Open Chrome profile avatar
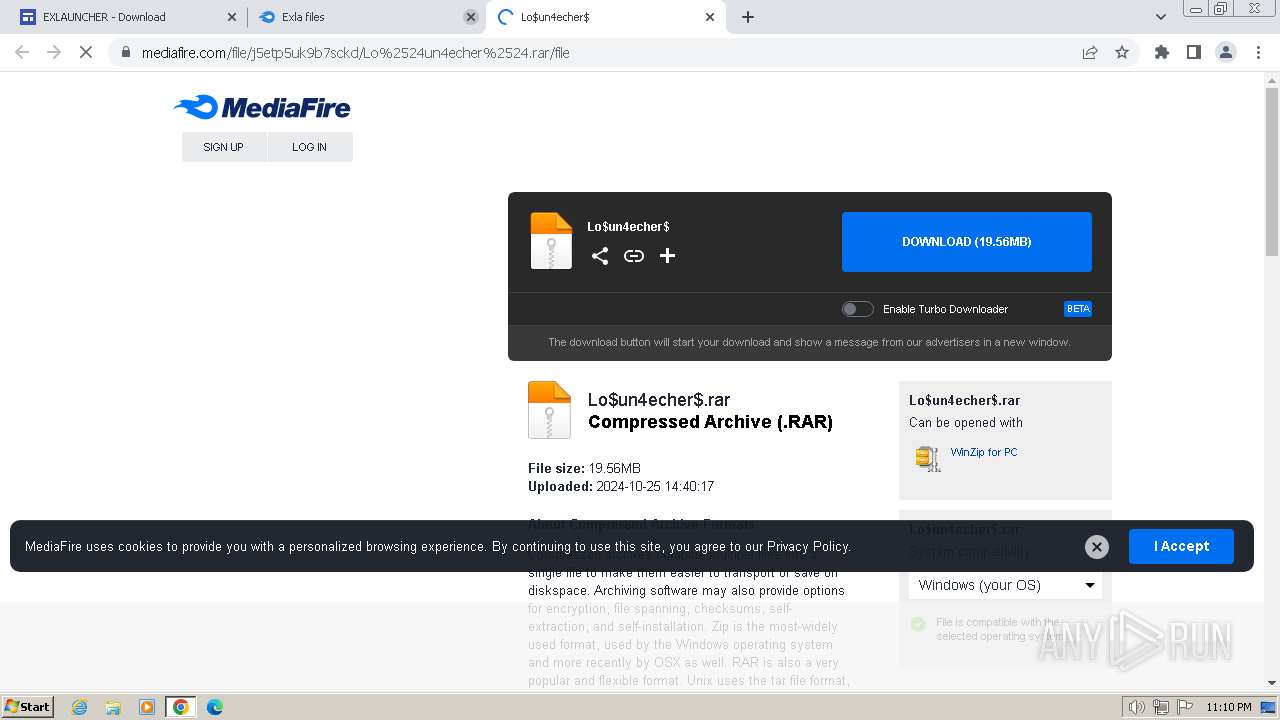 (x=1226, y=52)
